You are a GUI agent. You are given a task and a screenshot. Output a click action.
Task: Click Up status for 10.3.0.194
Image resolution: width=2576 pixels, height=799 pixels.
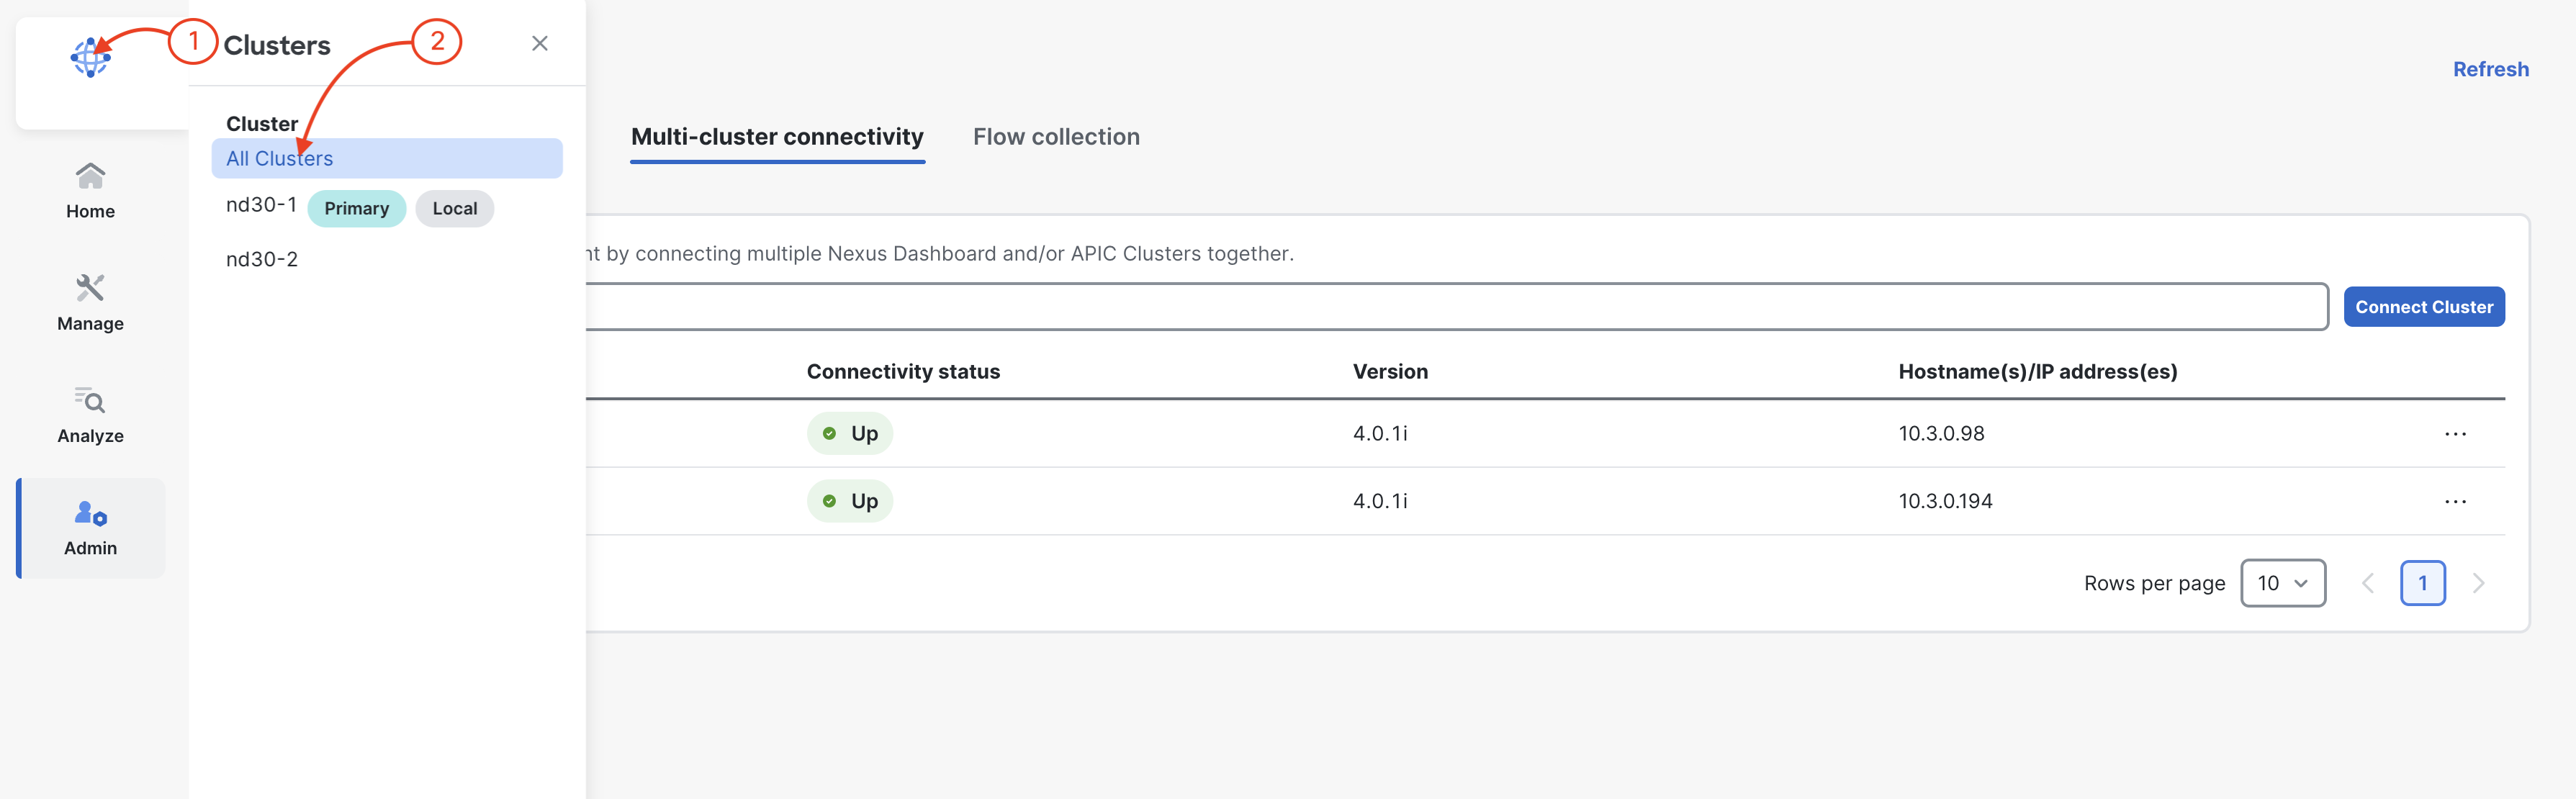(850, 501)
